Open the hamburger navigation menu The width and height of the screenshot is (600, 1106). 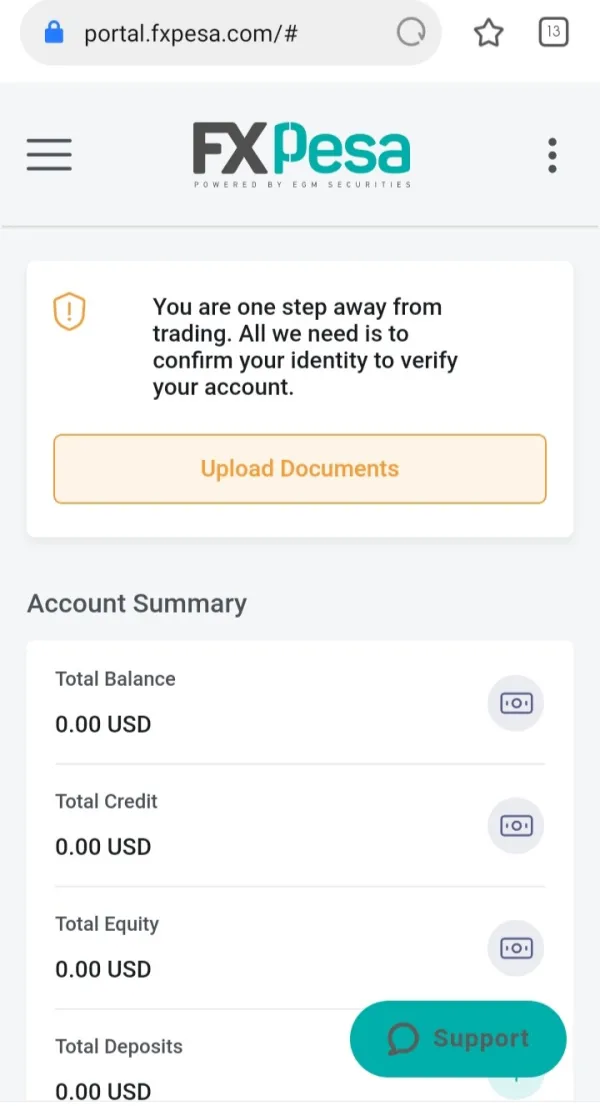pyautogui.click(x=49, y=155)
